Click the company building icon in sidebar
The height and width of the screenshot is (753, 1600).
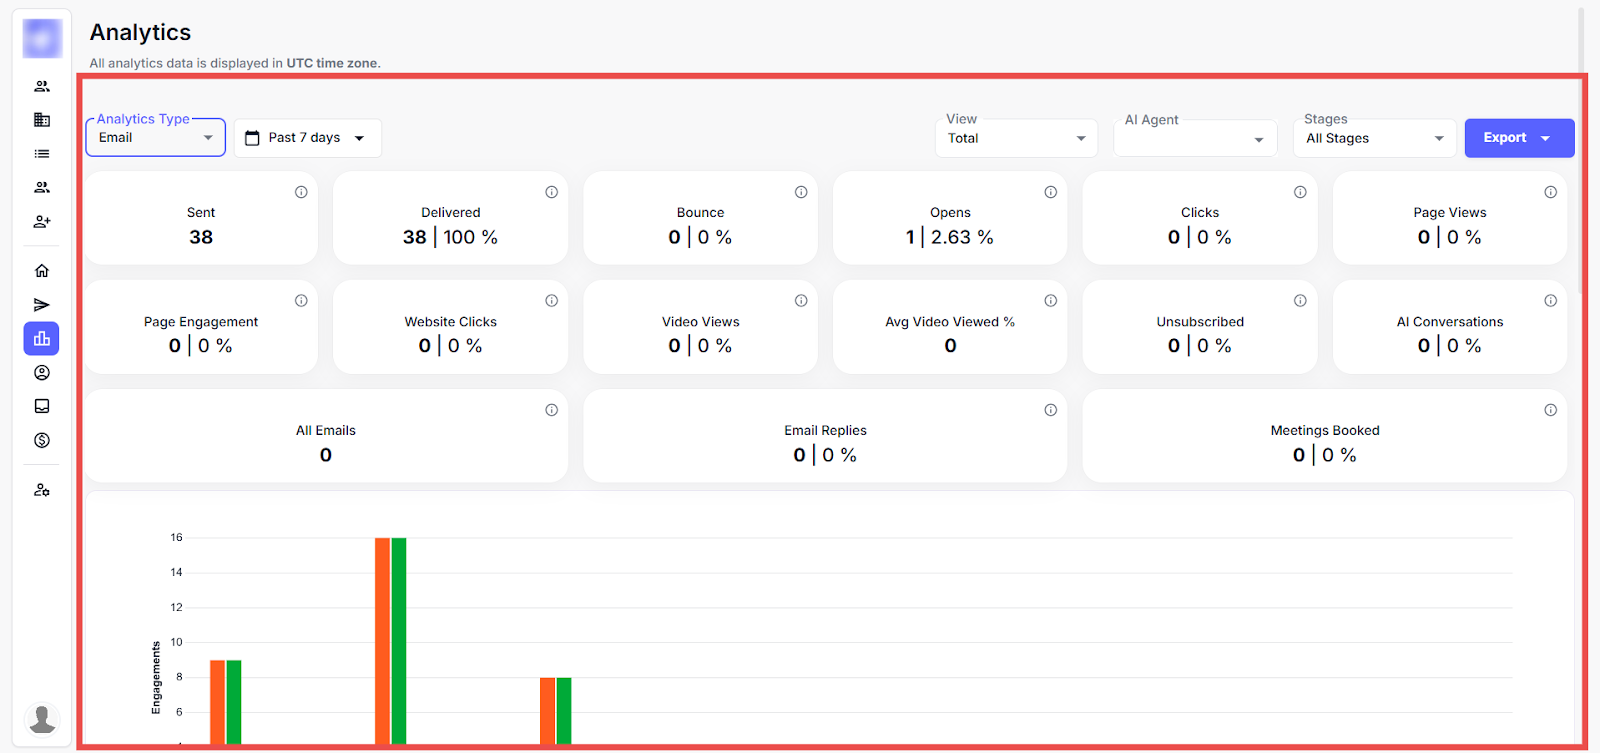(x=42, y=120)
